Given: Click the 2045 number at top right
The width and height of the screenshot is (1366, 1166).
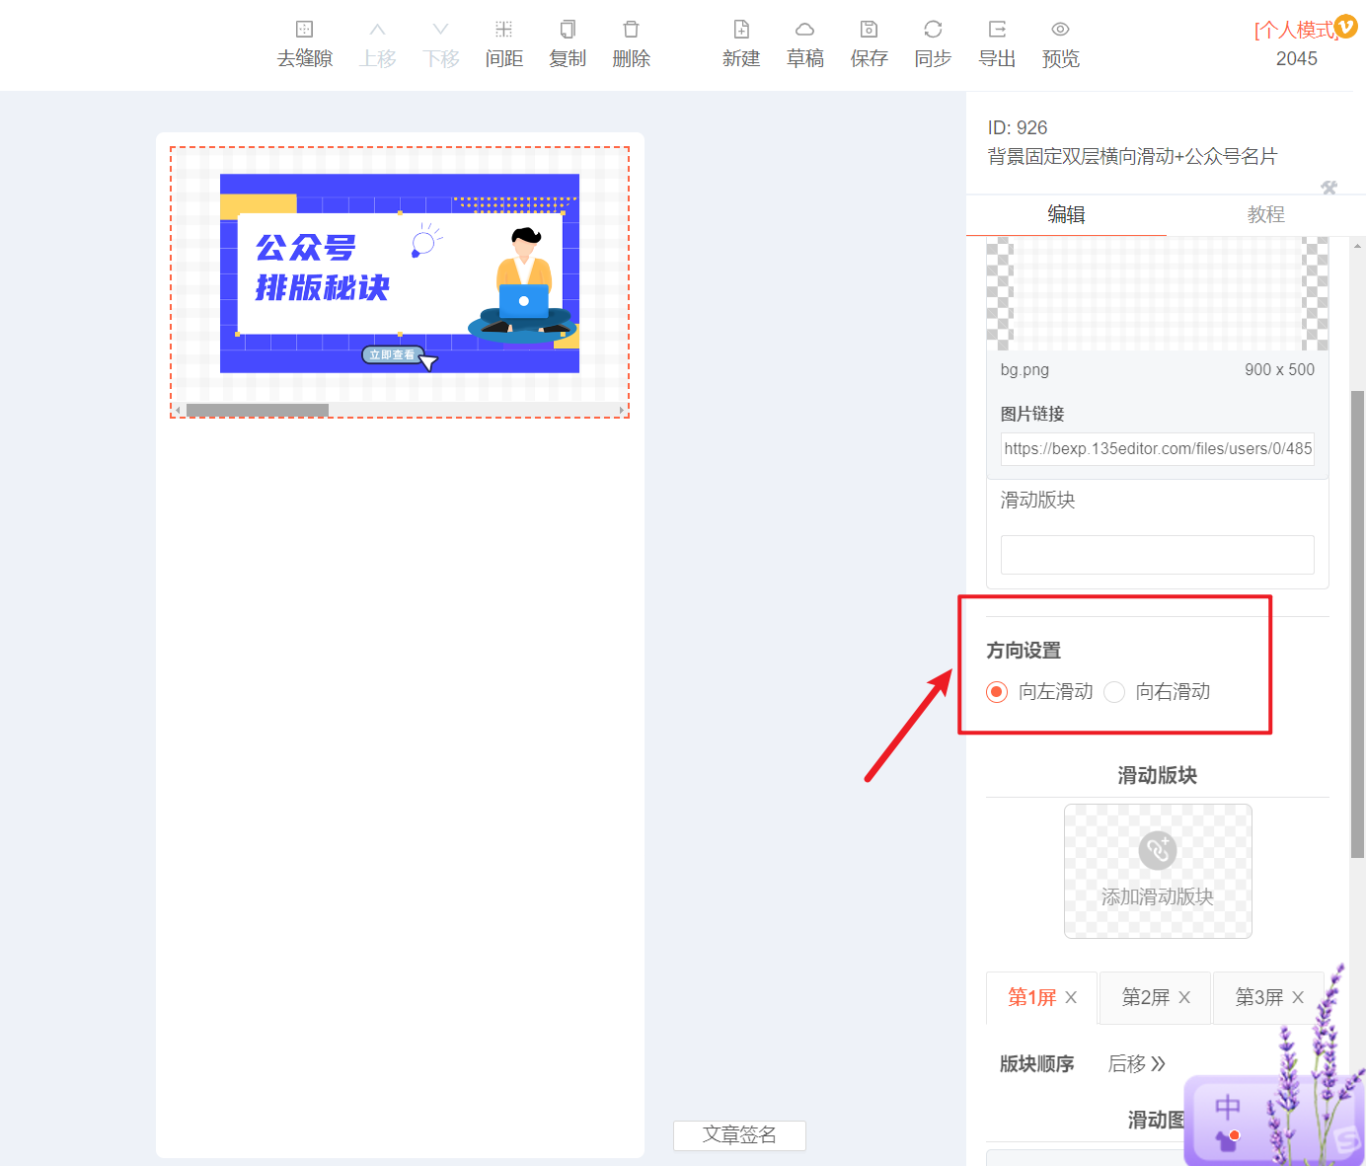Looking at the screenshot, I should [x=1297, y=59].
